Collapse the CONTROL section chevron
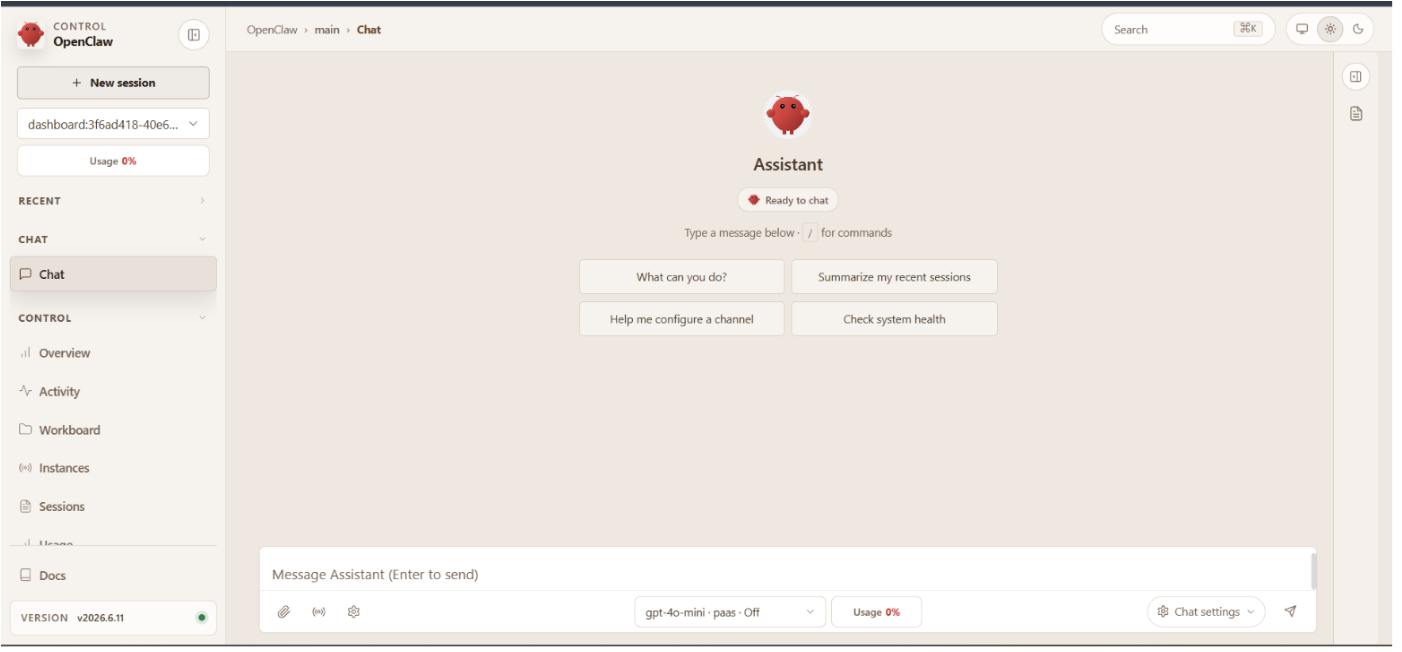This screenshot has height=652, width=1402. pos(202,318)
